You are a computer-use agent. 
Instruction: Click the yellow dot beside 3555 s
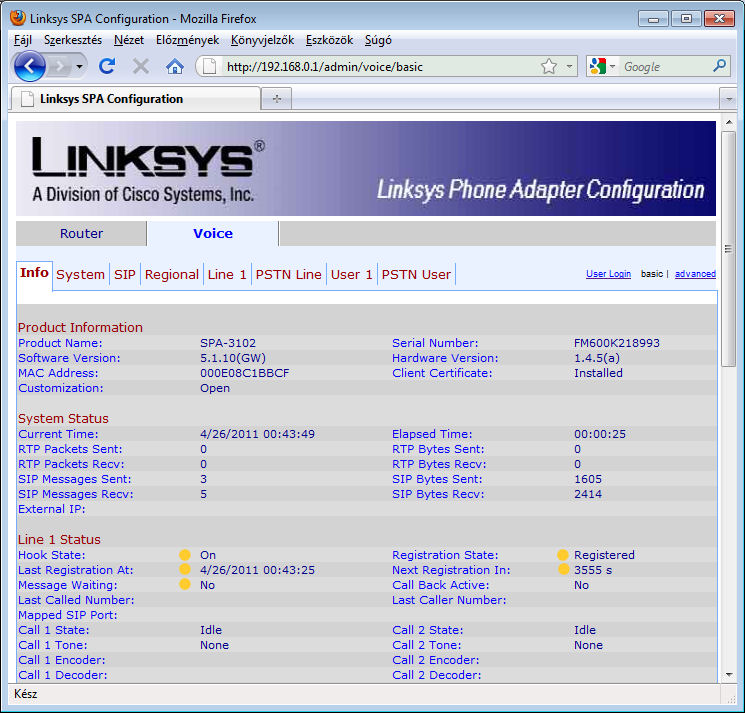(563, 570)
